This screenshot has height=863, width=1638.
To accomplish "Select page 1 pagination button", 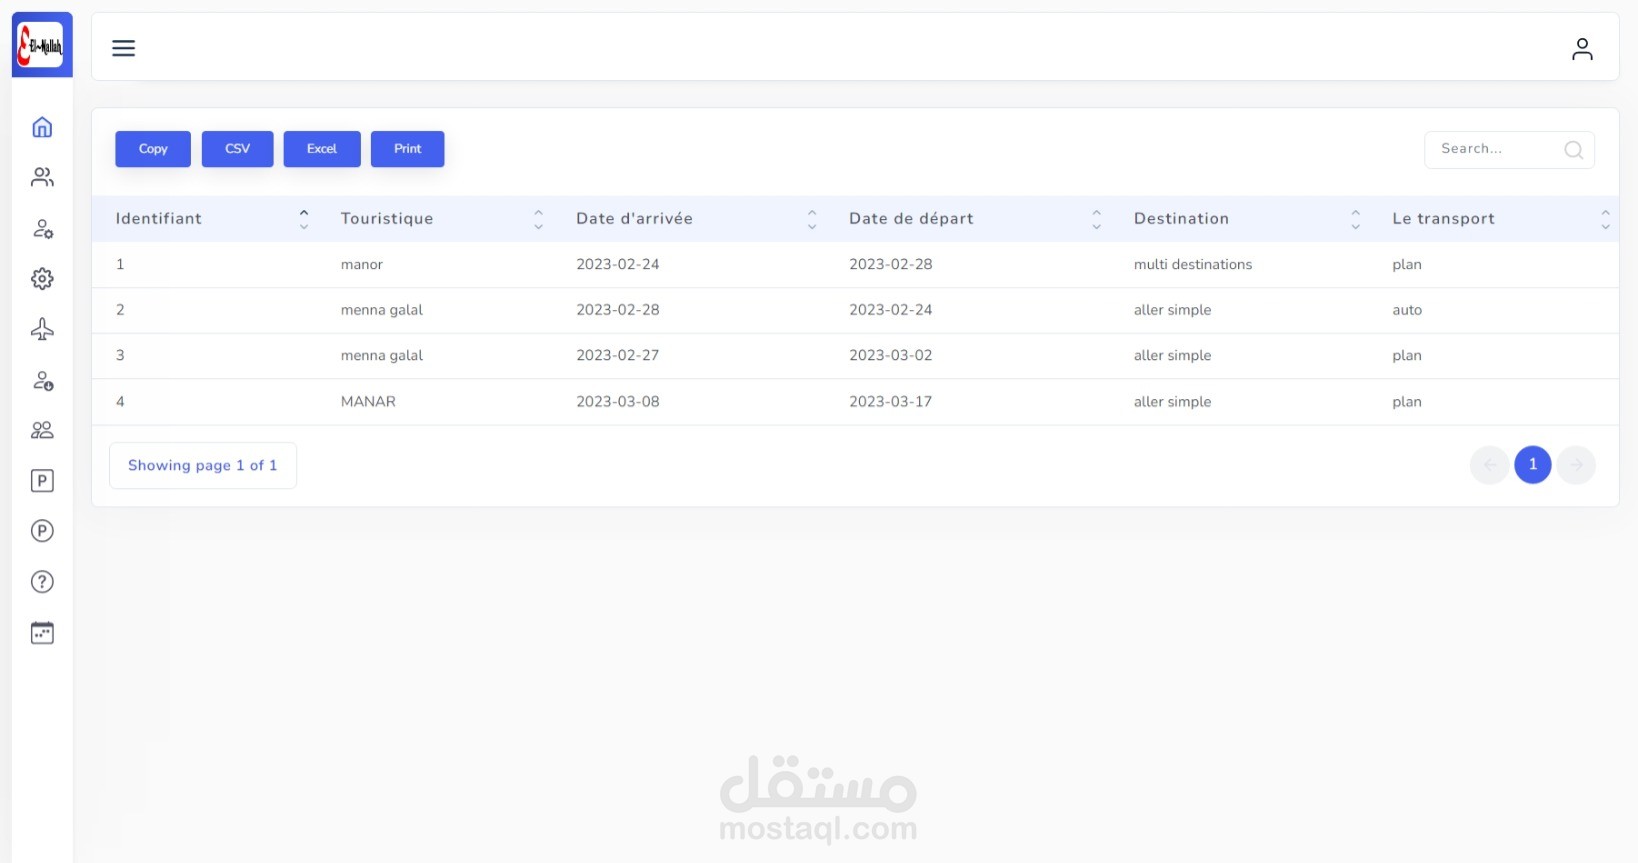I will (1532, 464).
